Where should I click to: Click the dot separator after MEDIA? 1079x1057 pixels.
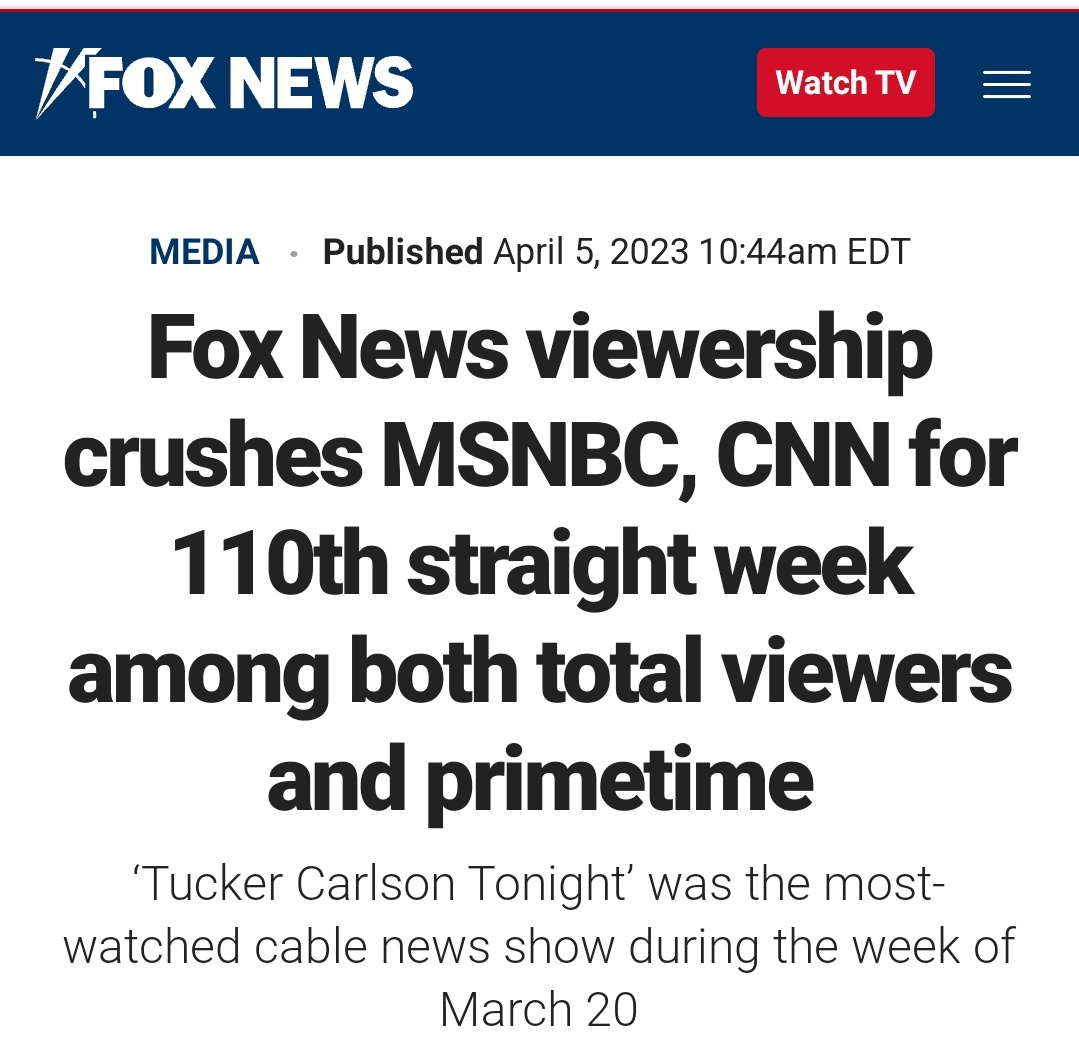[x=294, y=254]
